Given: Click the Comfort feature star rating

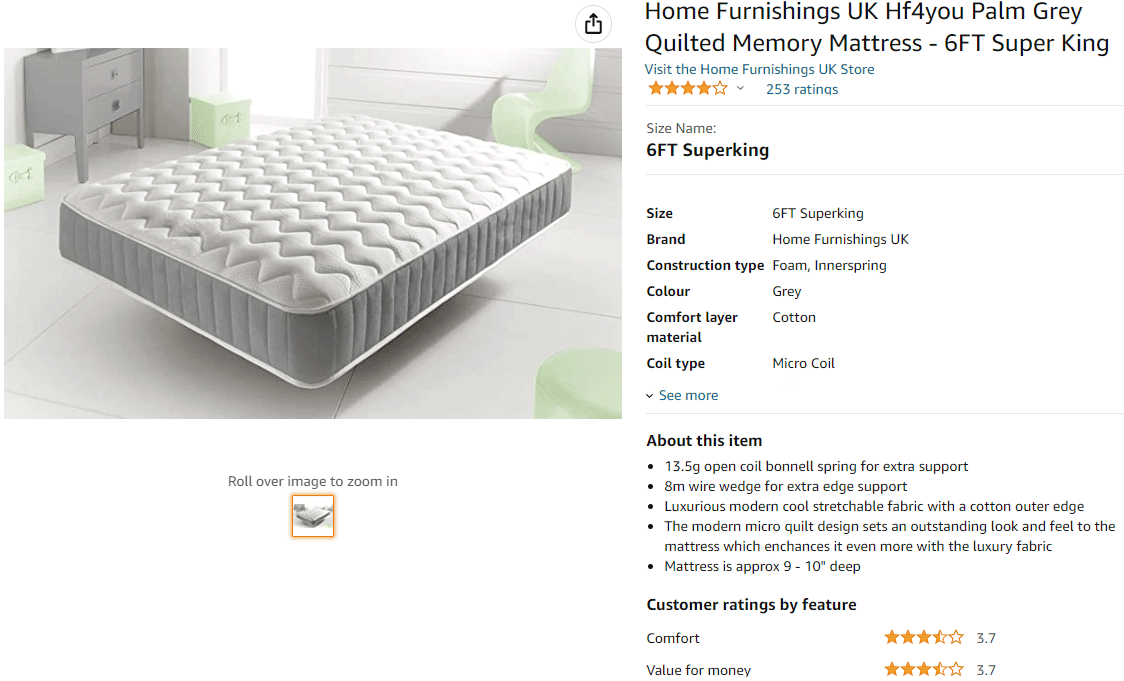Looking at the screenshot, I should [923, 637].
